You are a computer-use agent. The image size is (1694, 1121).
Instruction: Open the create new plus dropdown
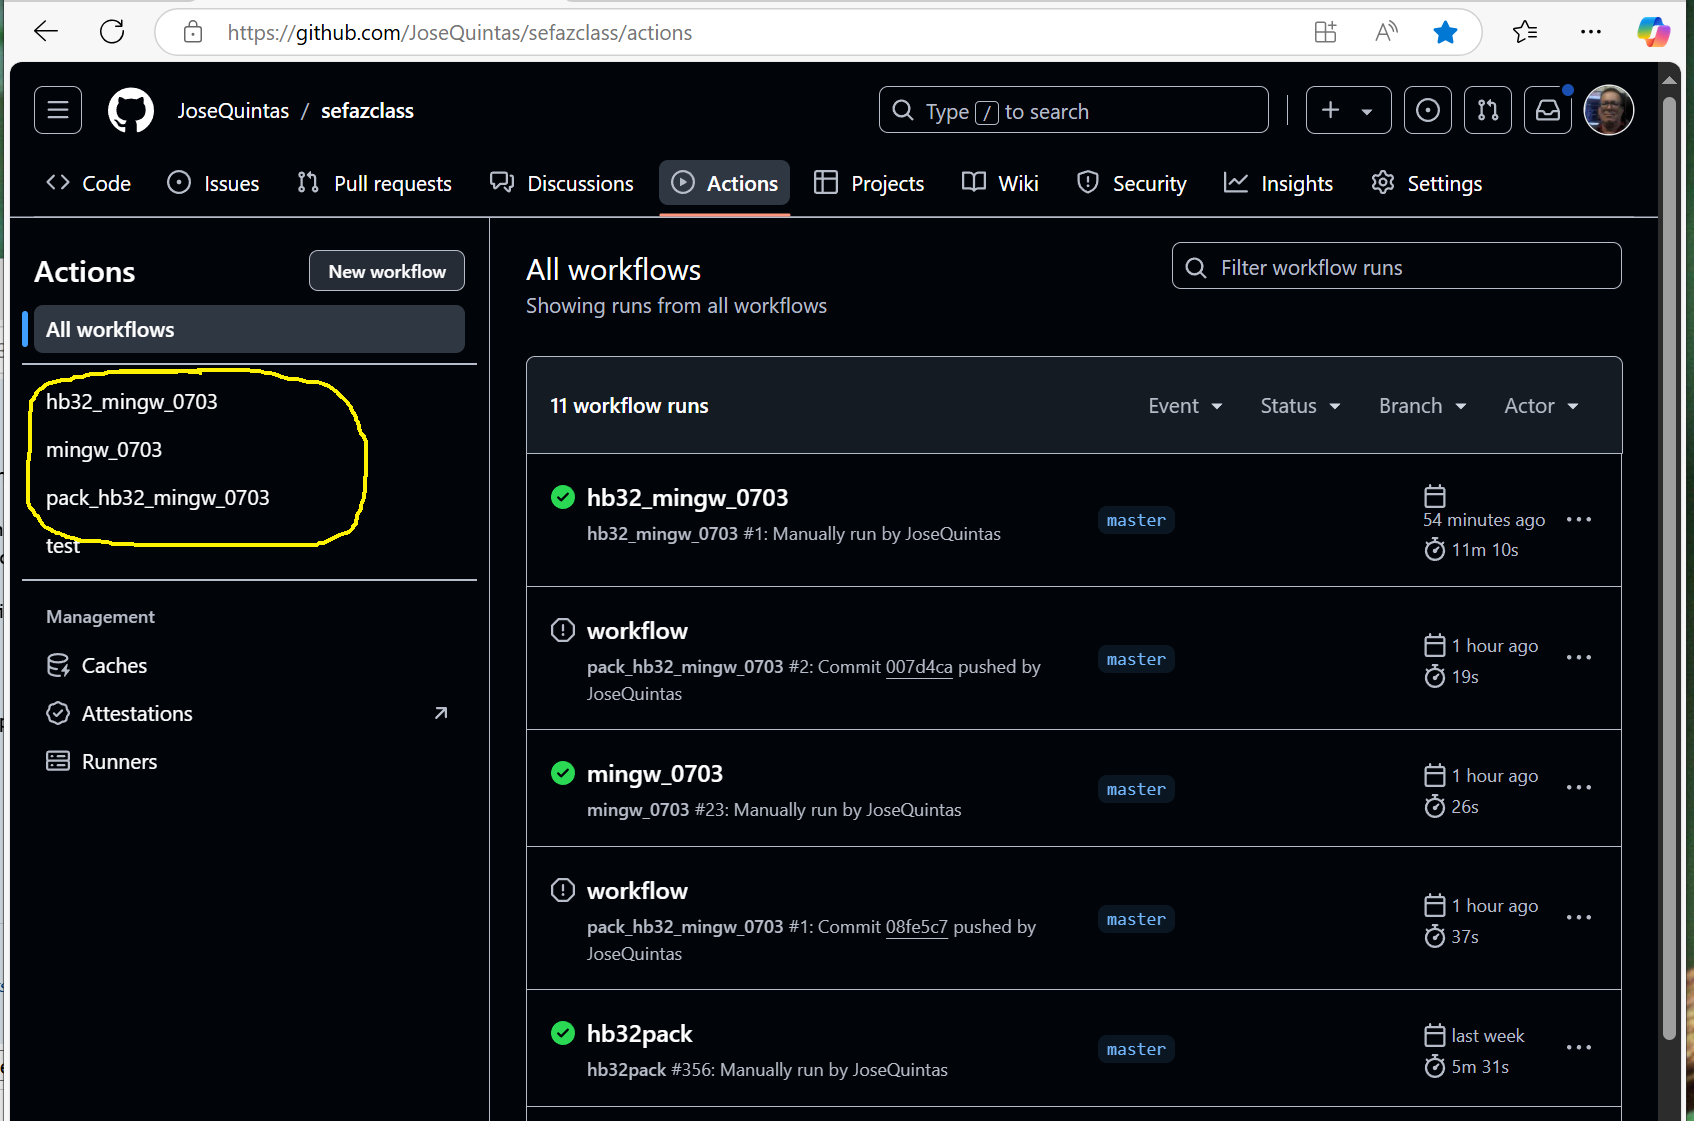(1347, 111)
